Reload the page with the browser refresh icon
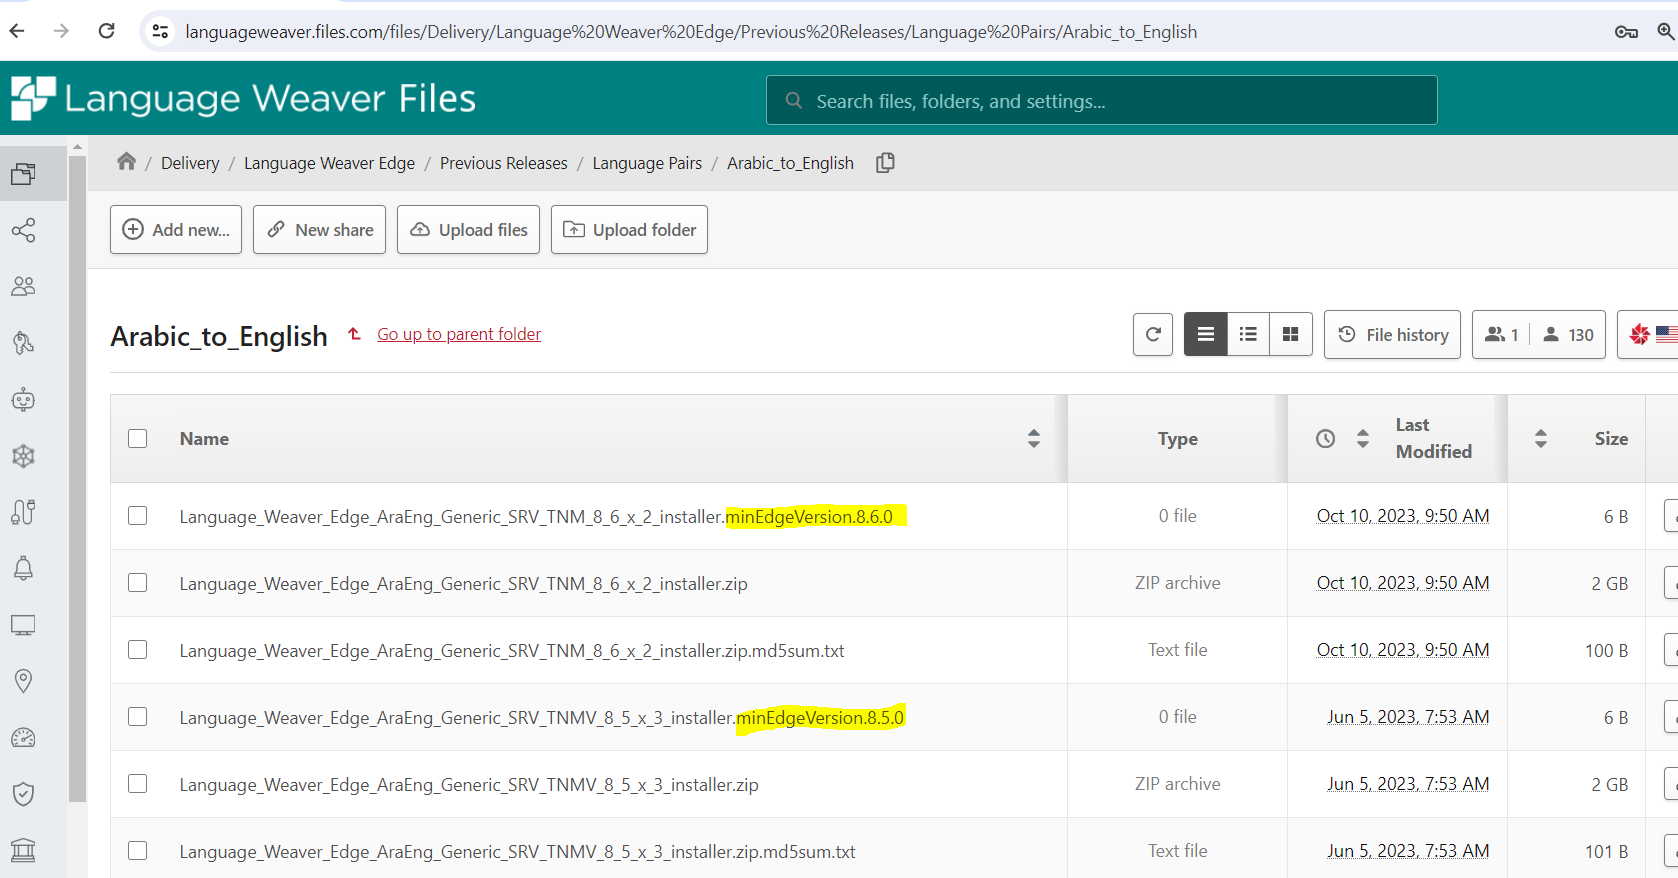Screen dimensions: 1678x878 [106, 31]
